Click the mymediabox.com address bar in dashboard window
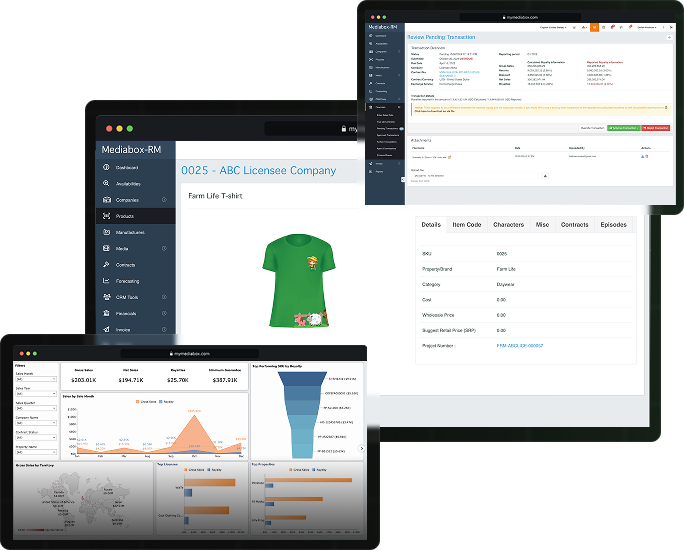The height and width of the screenshot is (550, 684). click(x=190, y=354)
